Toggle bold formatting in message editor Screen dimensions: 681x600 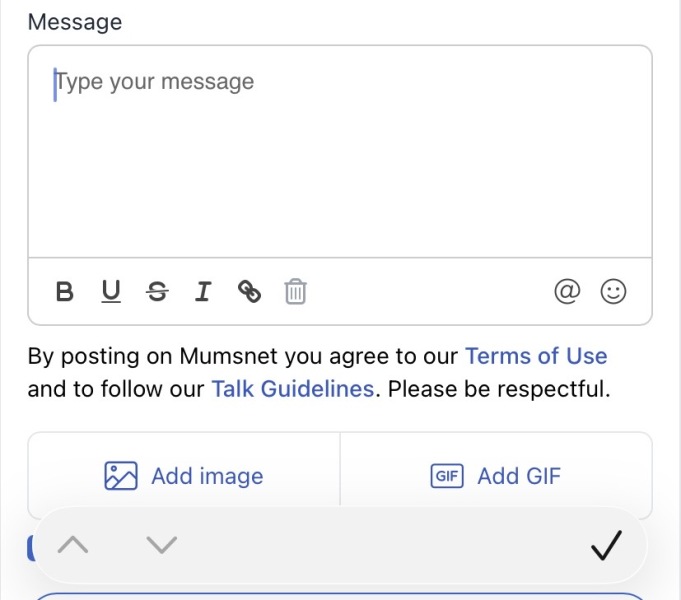pos(65,292)
